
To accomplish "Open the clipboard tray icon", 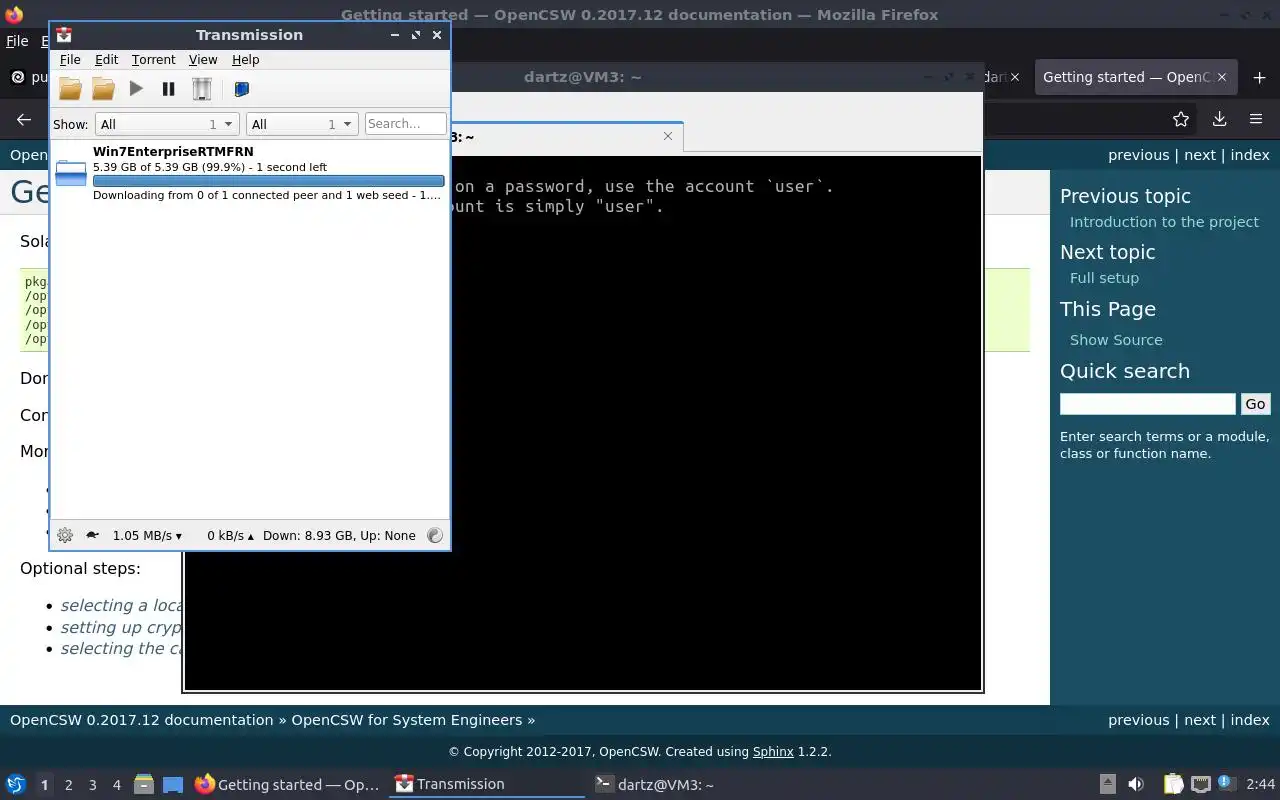I will tap(1174, 785).
